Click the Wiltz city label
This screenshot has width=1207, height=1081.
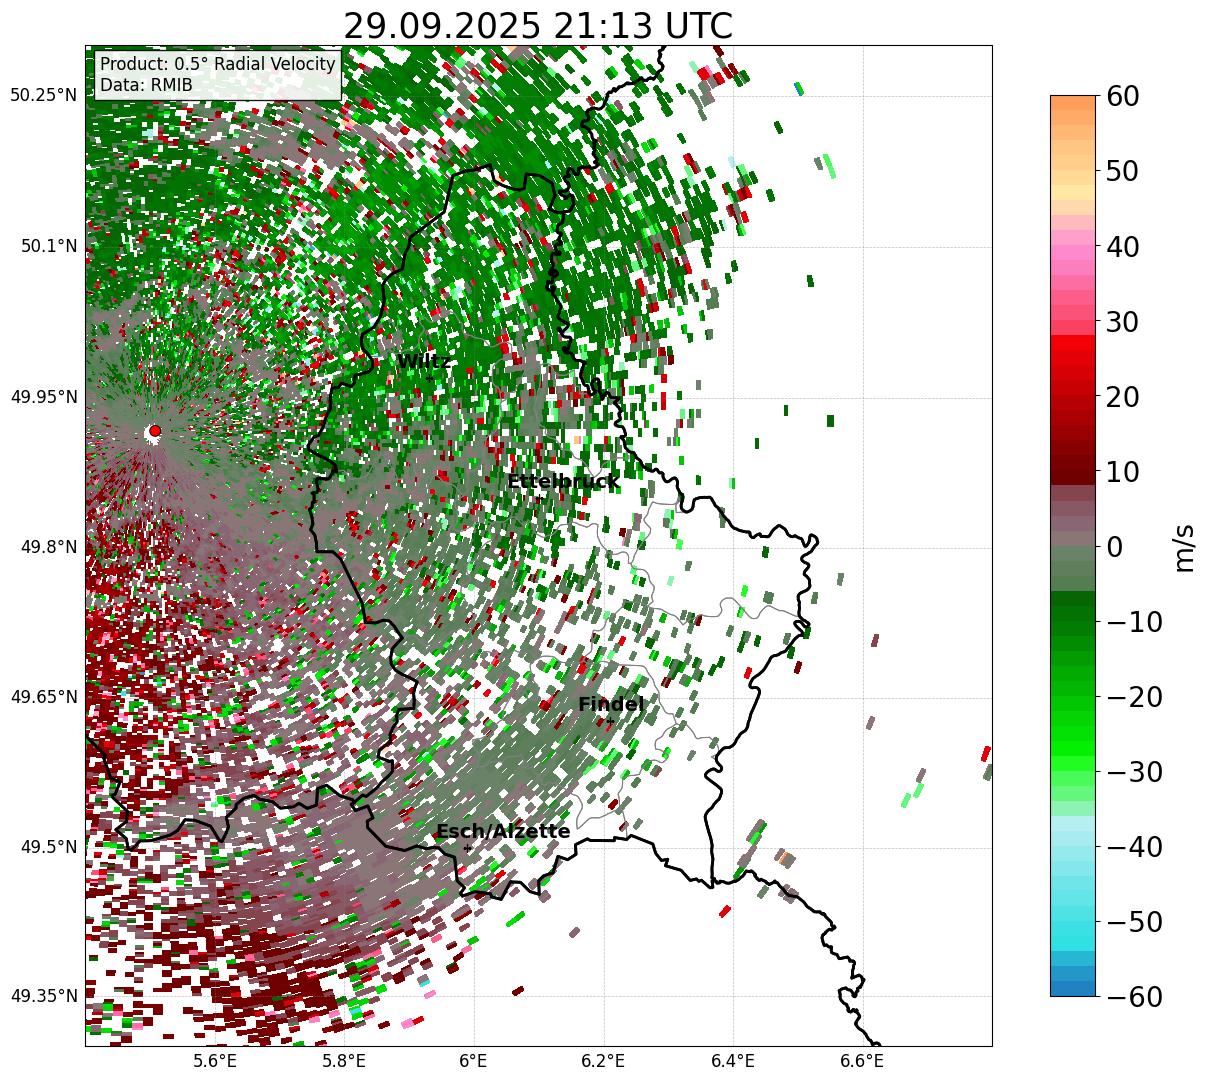click(424, 361)
